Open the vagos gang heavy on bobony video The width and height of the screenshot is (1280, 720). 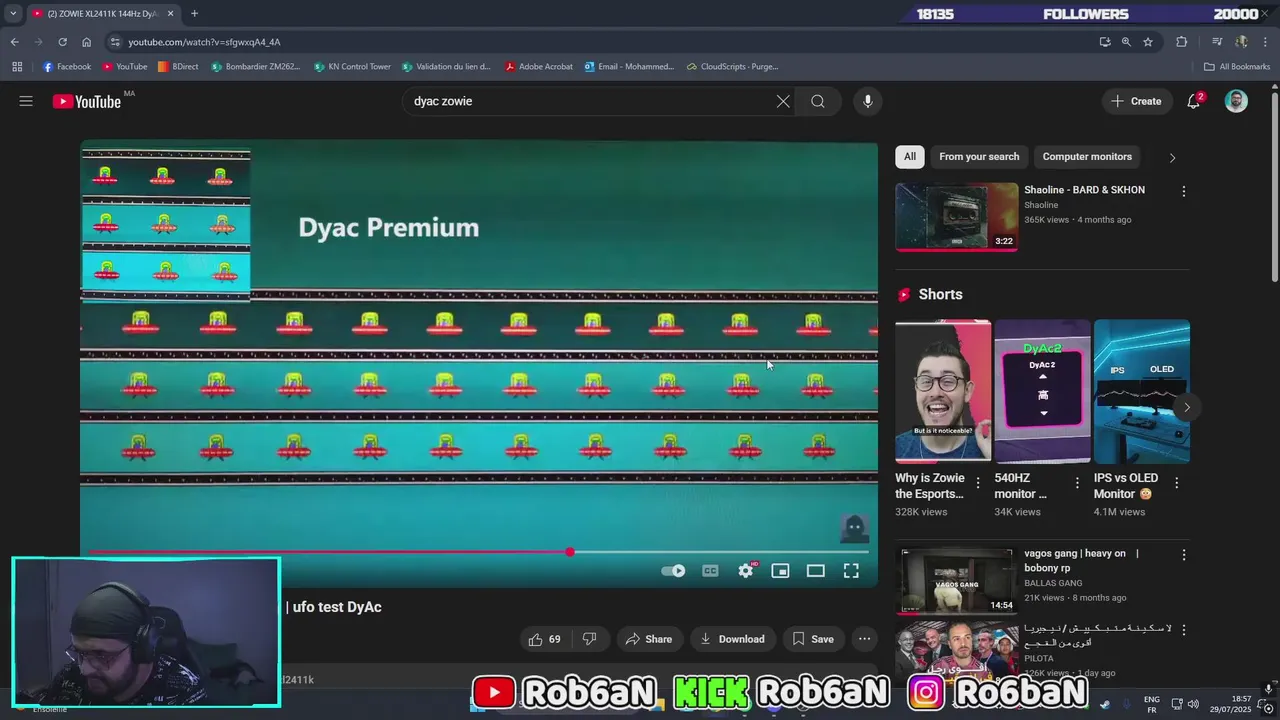tap(957, 580)
